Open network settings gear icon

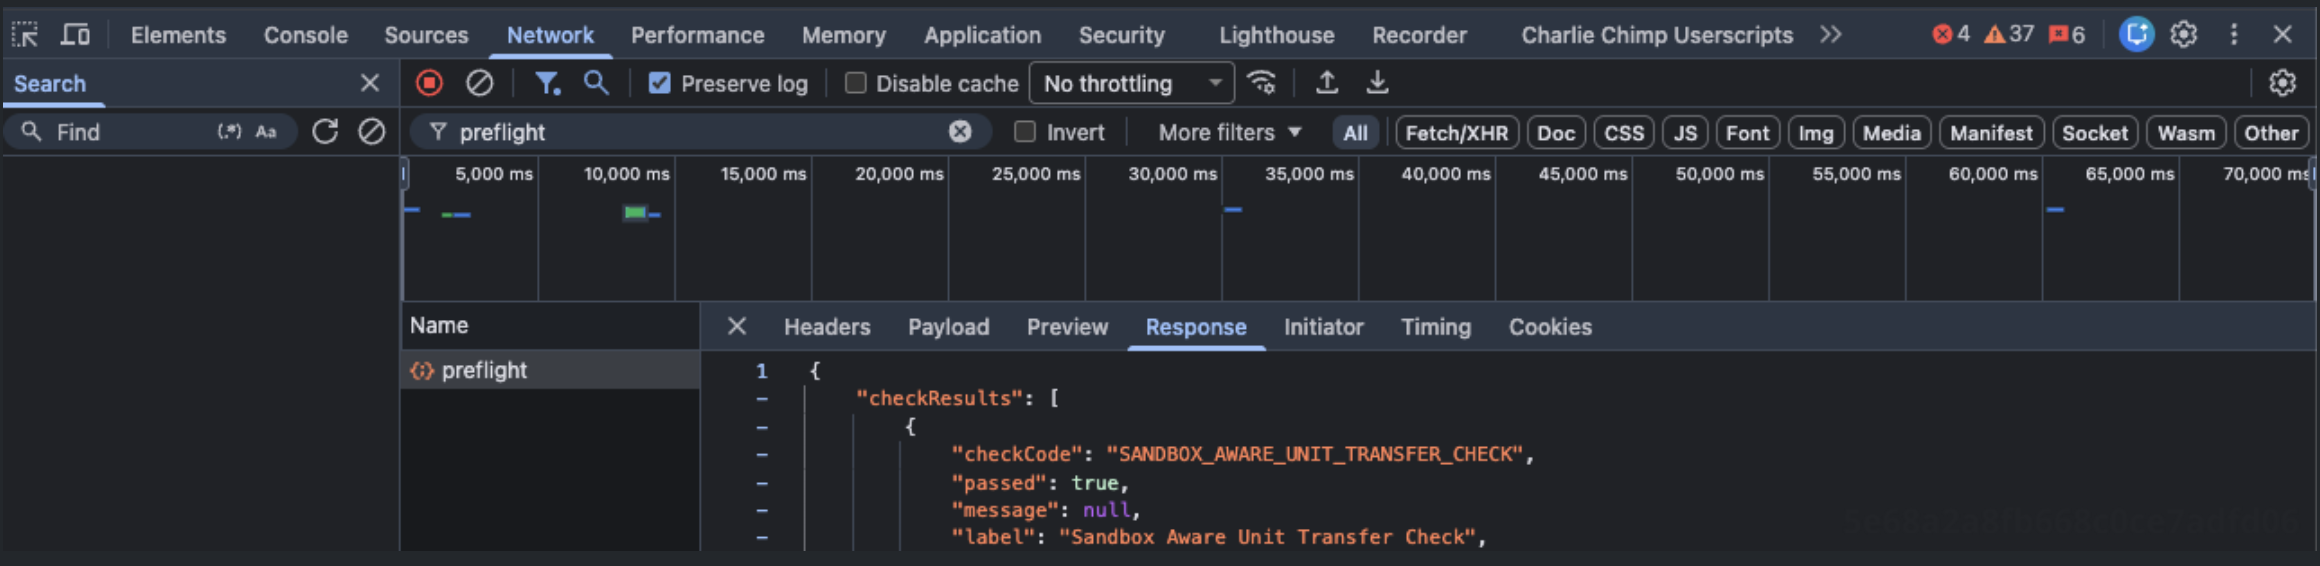(2282, 83)
